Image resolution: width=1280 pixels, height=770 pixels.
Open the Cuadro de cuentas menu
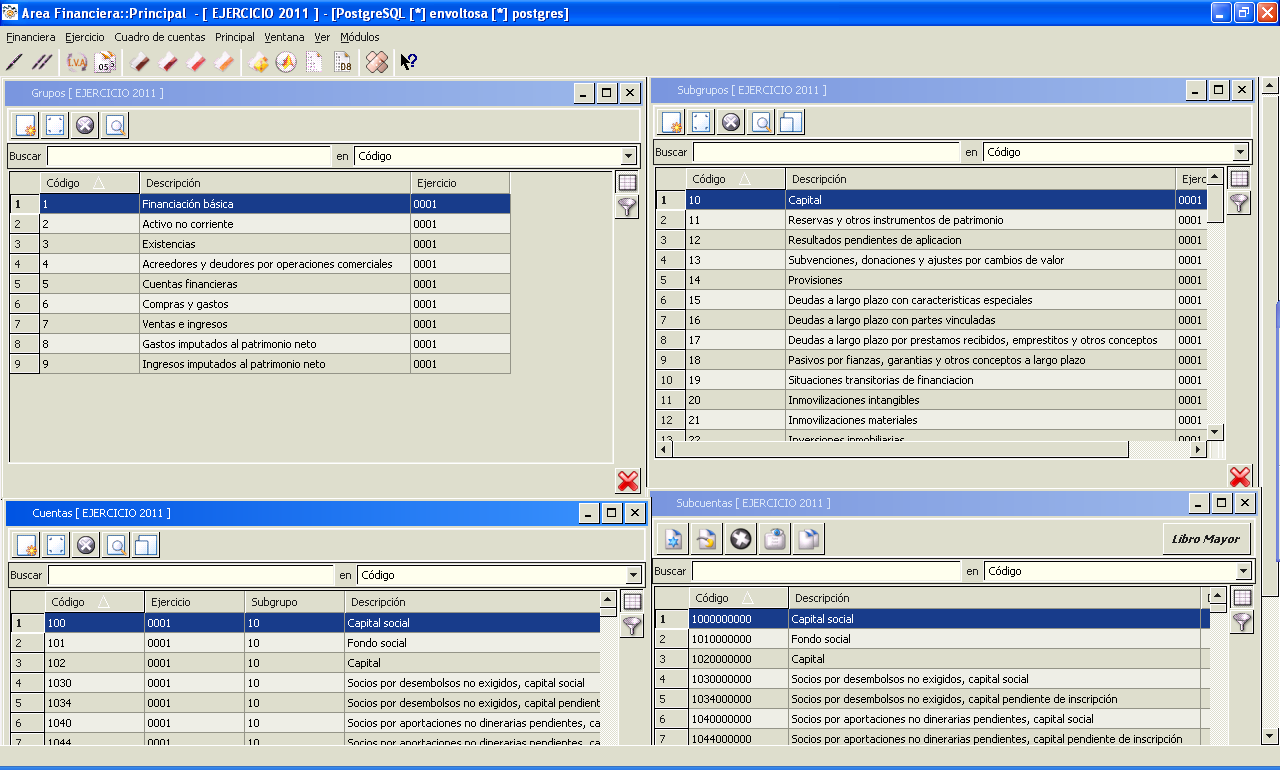point(160,37)
